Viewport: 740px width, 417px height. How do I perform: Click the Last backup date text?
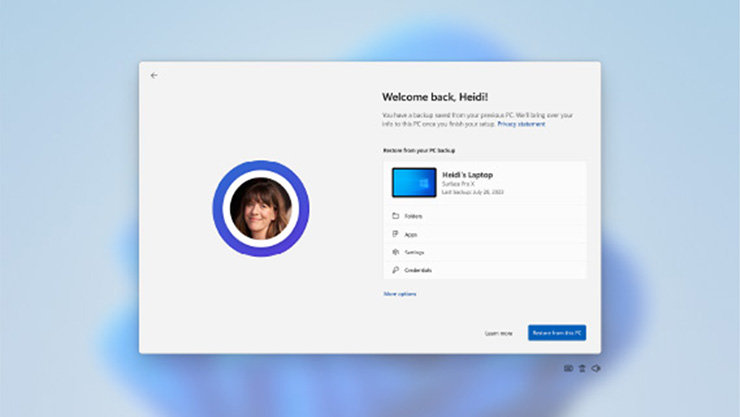[473, 192]
